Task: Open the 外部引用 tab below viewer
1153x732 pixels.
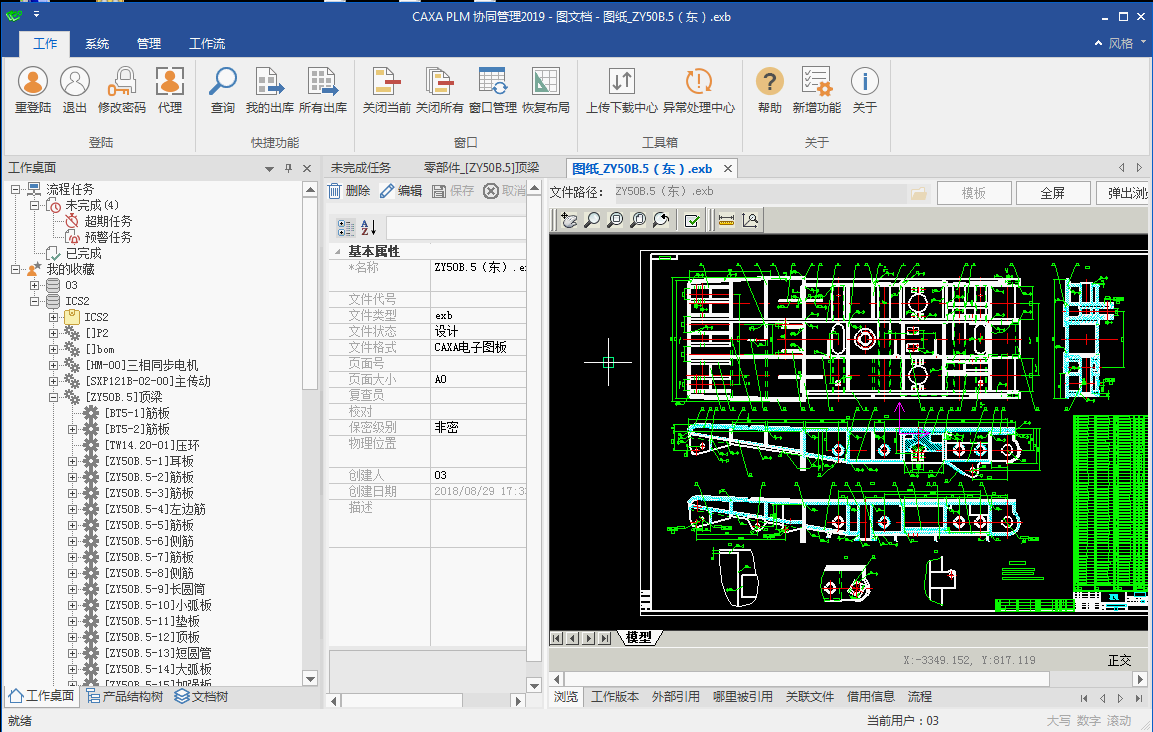Action: coord(675,697)
